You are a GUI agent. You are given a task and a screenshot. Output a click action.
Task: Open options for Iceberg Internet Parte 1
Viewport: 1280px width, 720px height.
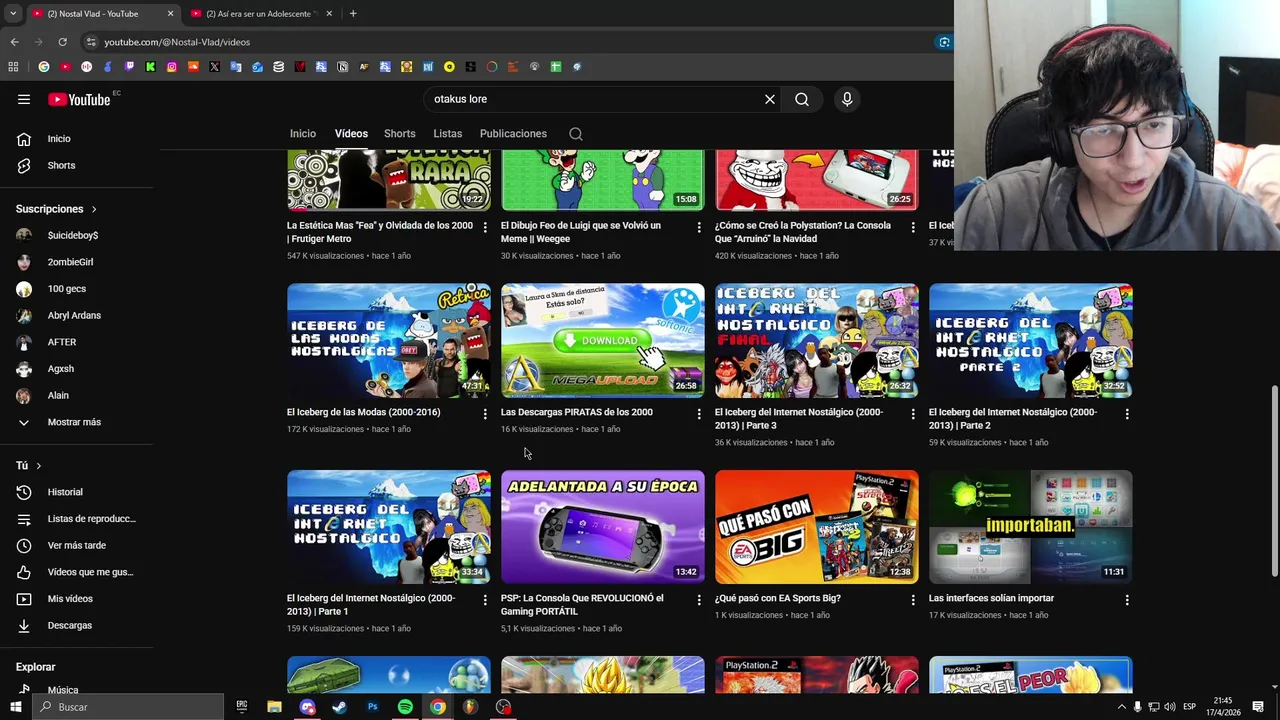[485, 600]
